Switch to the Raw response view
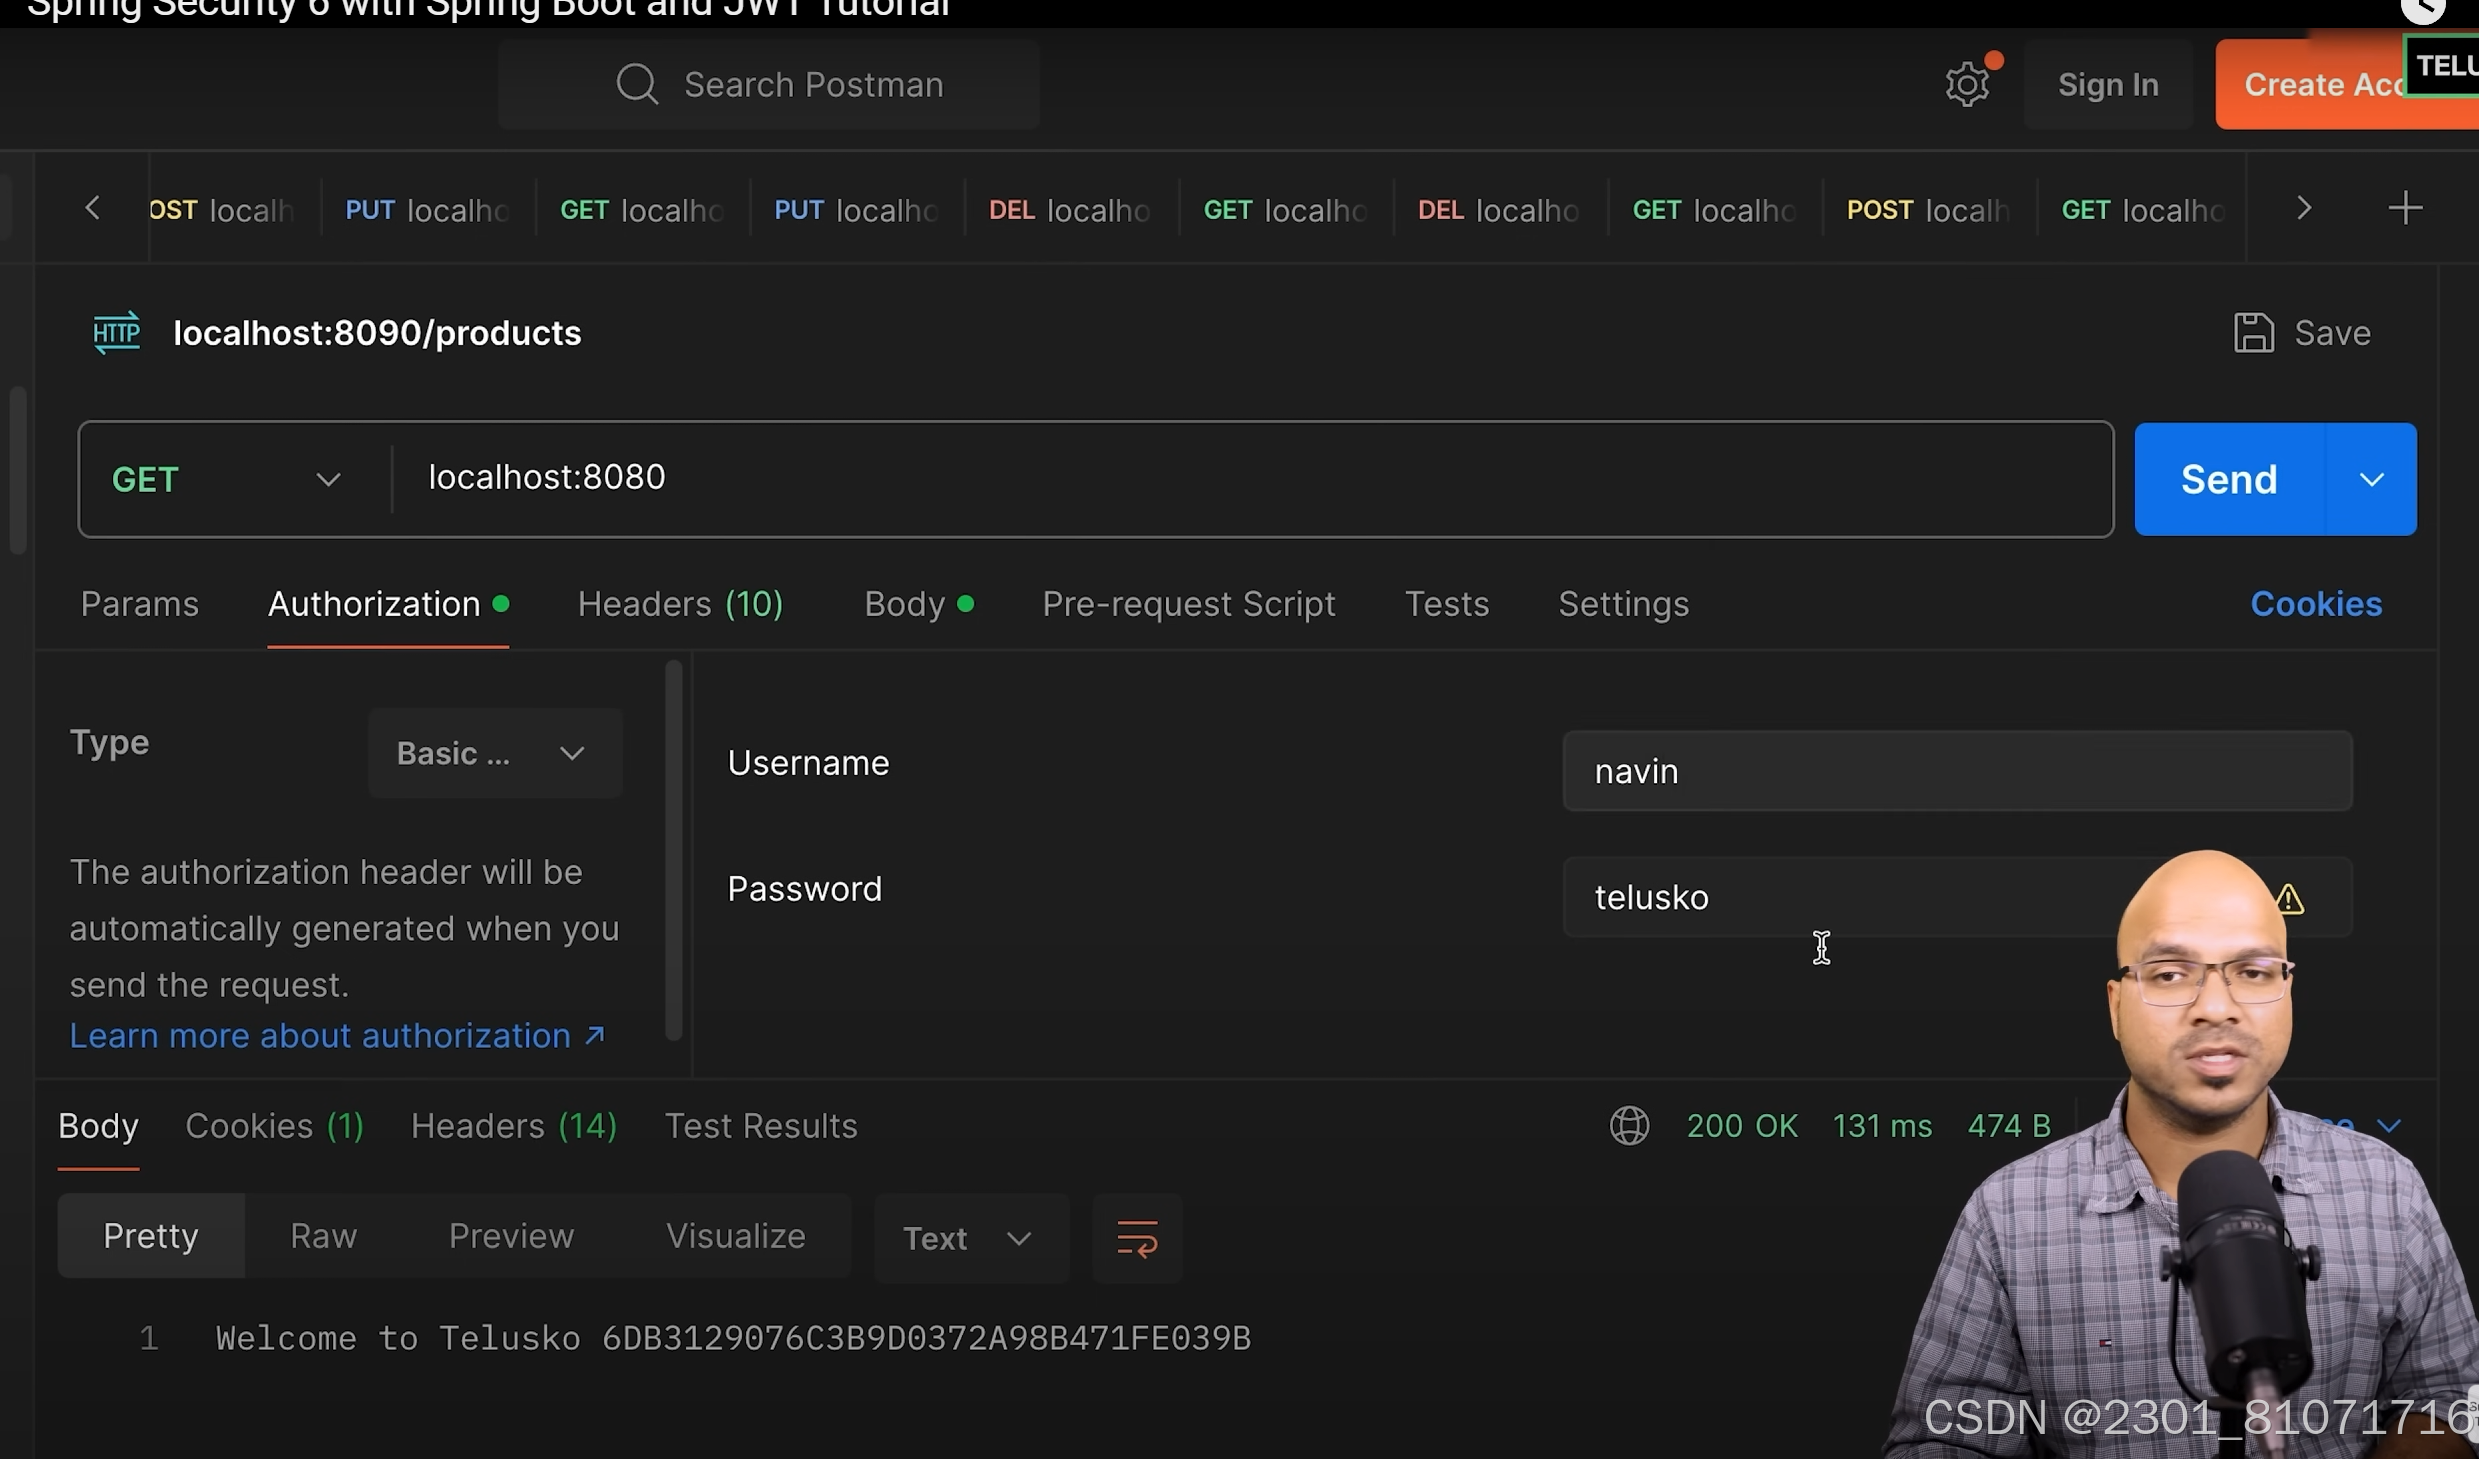This screenshot has height=1459, width=2479. 321,1235
